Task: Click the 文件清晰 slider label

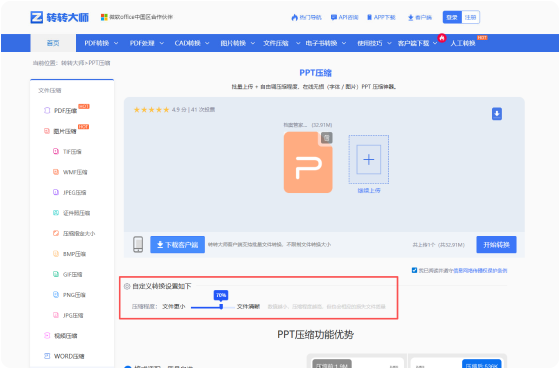Action: click(x=248, y=306)
